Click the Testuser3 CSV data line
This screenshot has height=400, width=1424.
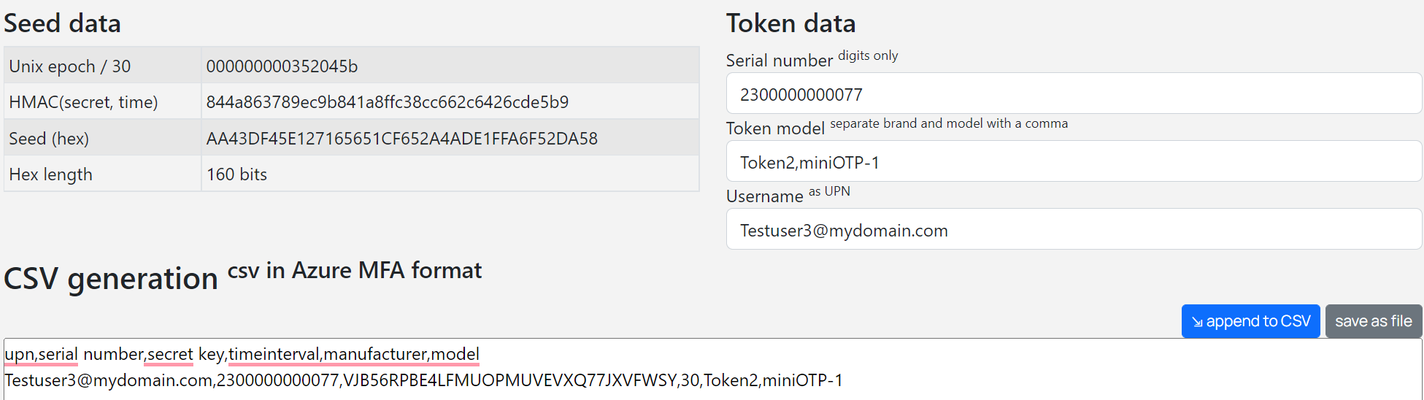[424, 380]
